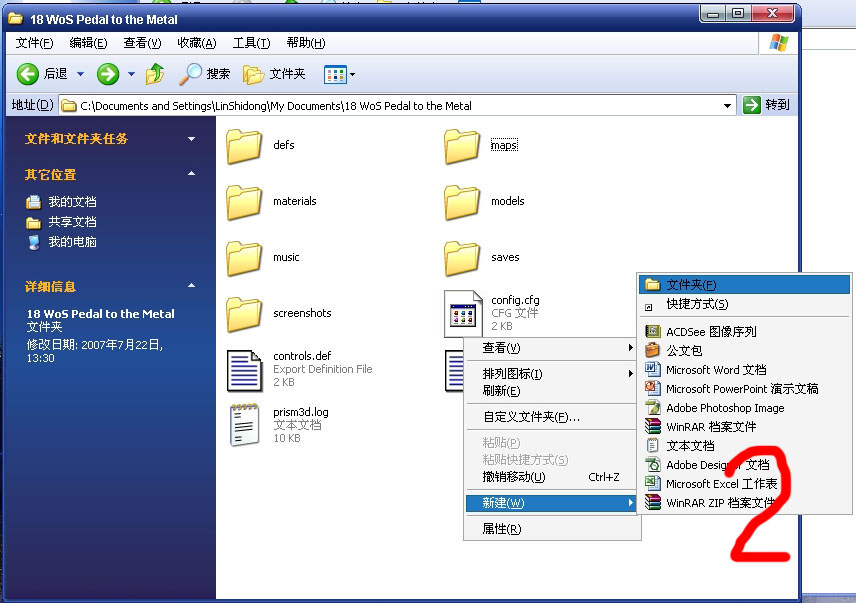Select the materials folder icon
This screenshot has width=856, height=603.
coord(244,202)
